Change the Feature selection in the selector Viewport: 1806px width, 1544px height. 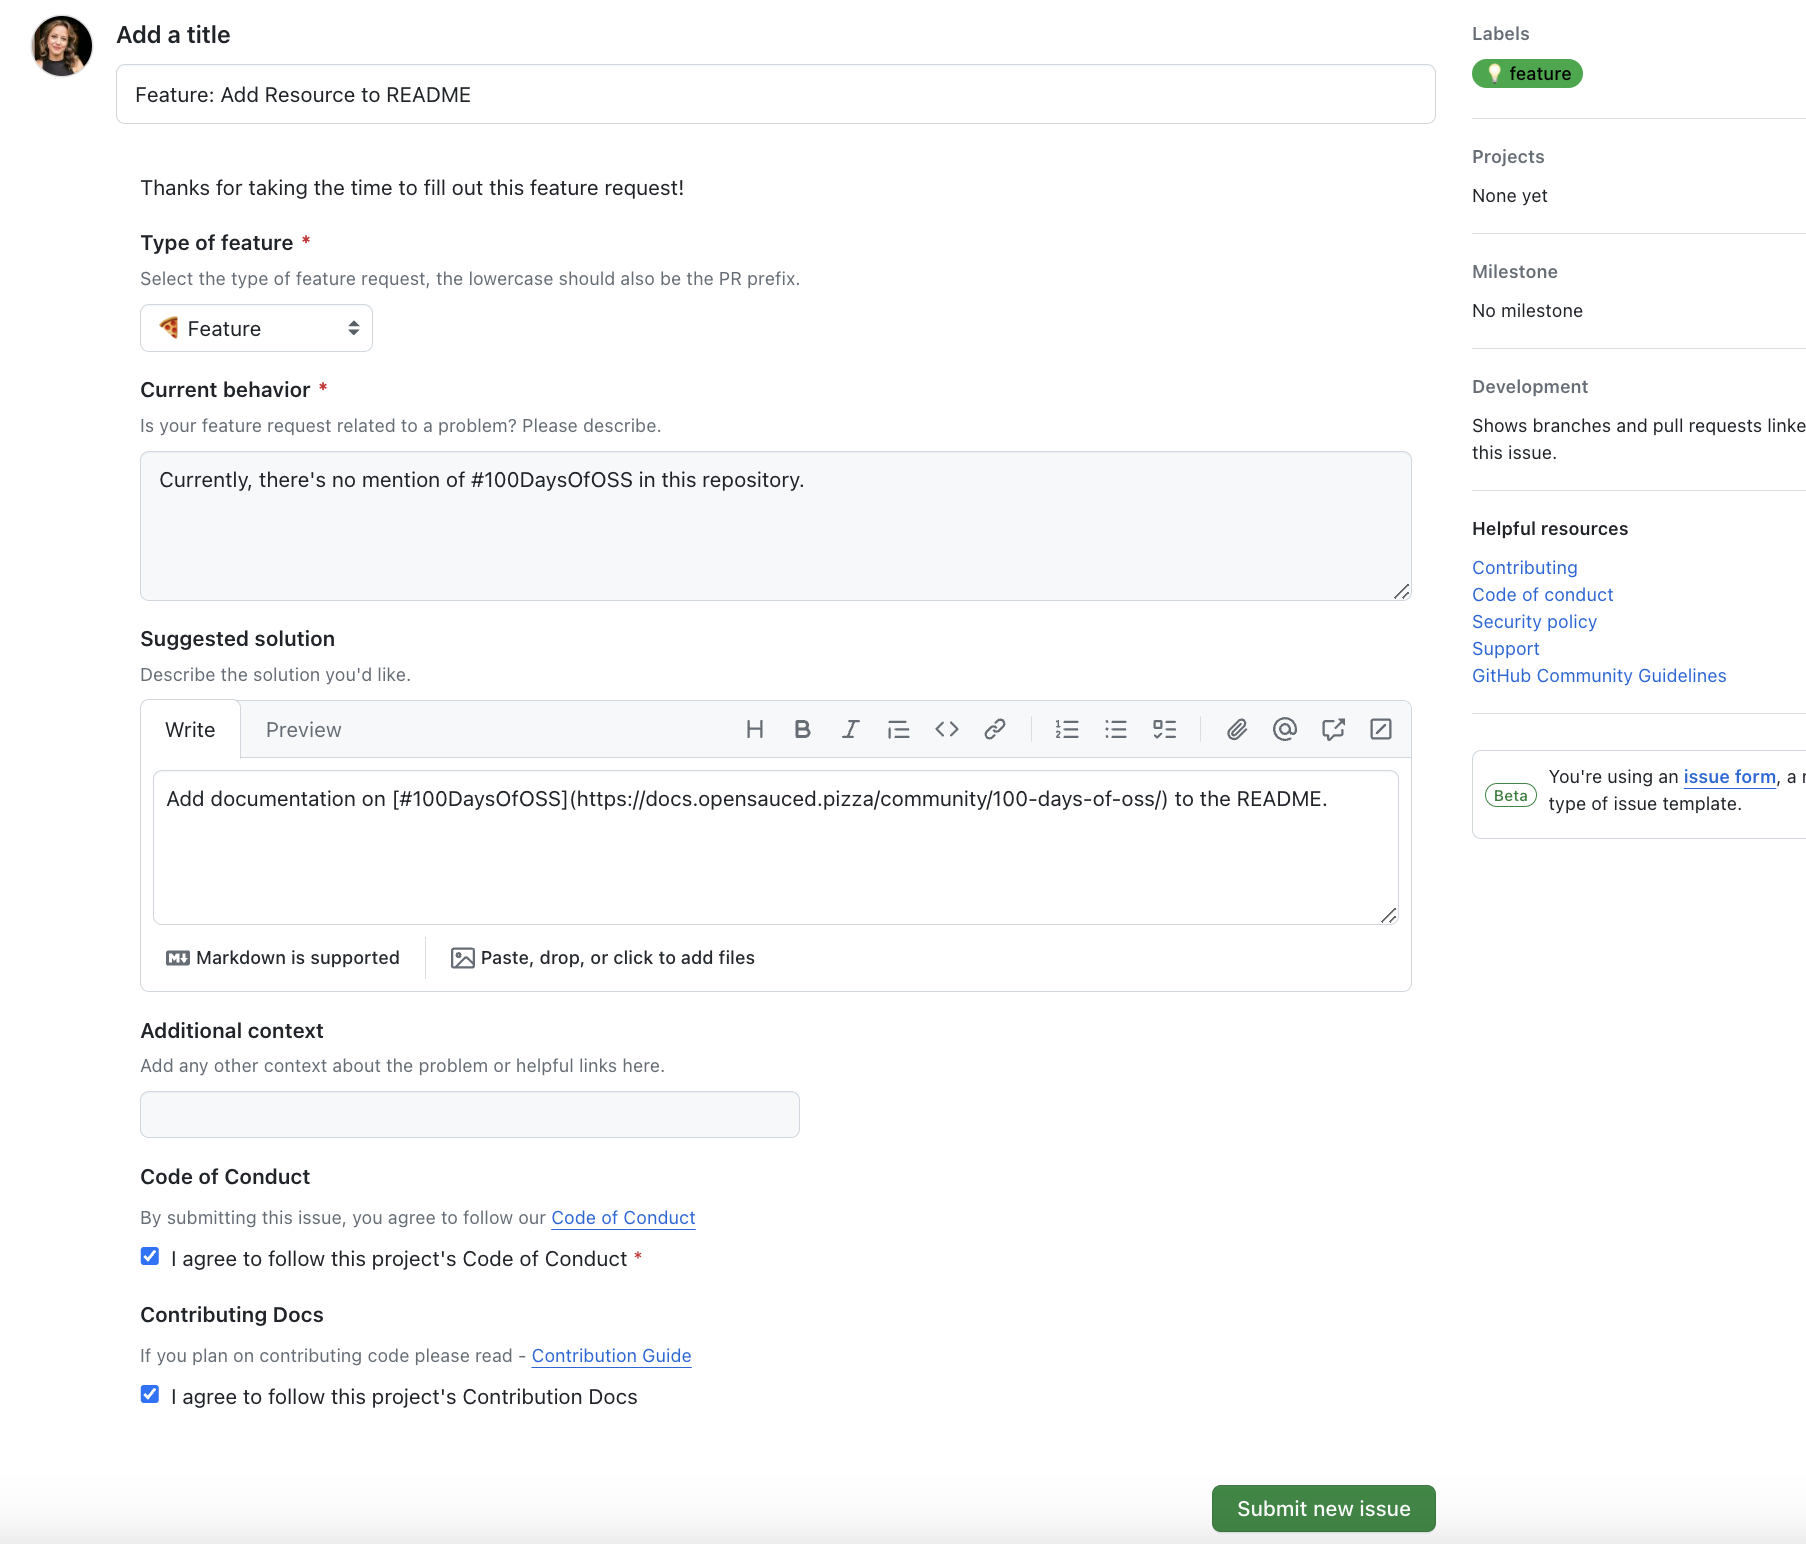(x=256, y=328)
